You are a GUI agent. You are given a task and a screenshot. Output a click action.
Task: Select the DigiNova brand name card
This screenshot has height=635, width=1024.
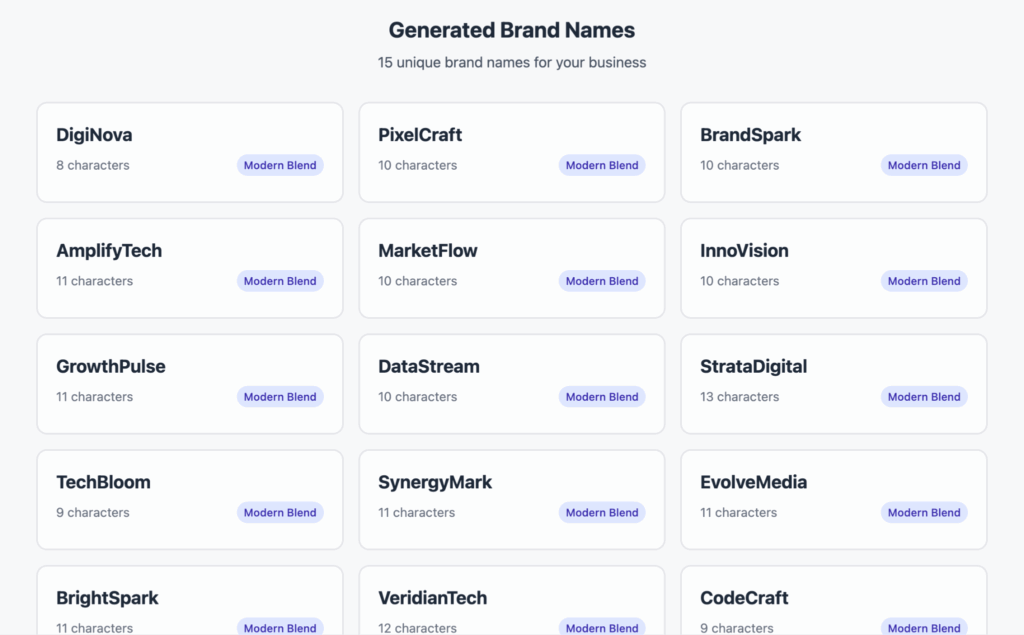pyautogui.click(x=189, y=151)
